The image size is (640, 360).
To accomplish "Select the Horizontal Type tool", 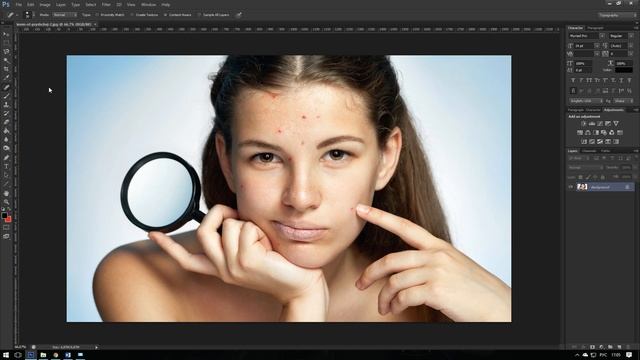I will tap(6, 166).
